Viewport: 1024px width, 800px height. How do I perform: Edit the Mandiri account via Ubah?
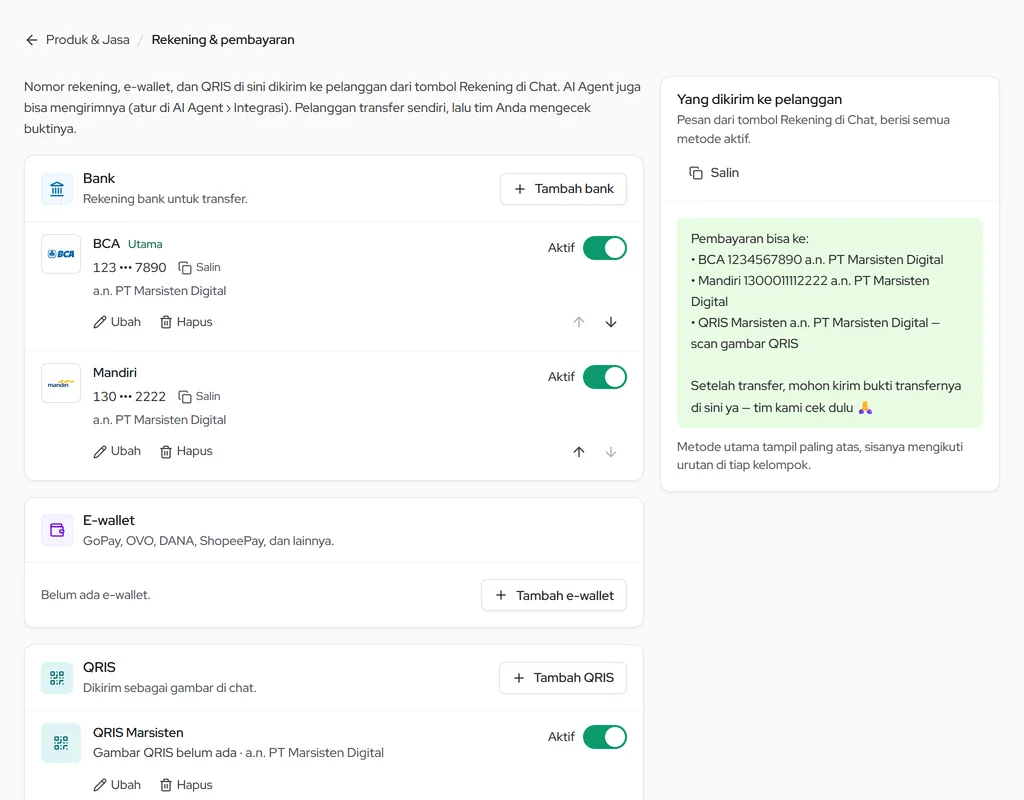click(x=117, y=451)
